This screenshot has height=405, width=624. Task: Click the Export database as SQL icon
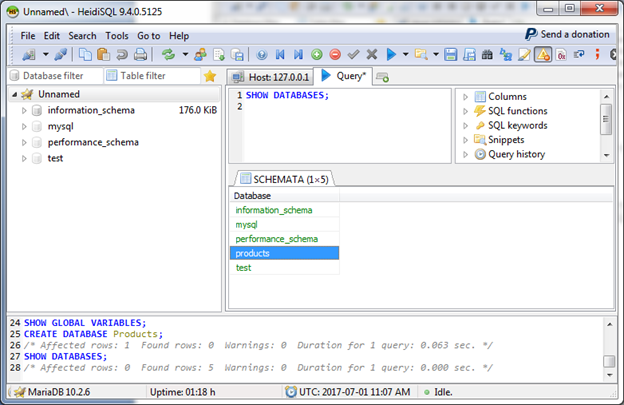(x=219, y=55)
